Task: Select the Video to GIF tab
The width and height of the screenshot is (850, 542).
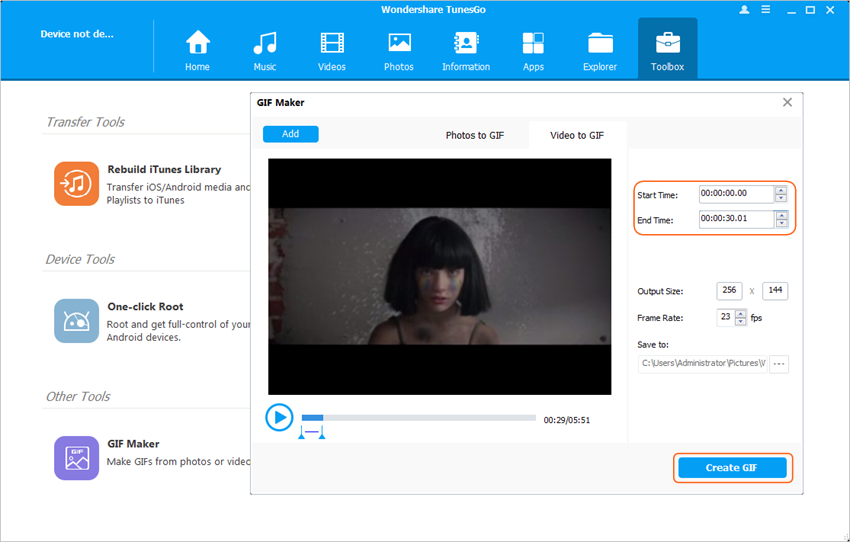Action: 577,135
